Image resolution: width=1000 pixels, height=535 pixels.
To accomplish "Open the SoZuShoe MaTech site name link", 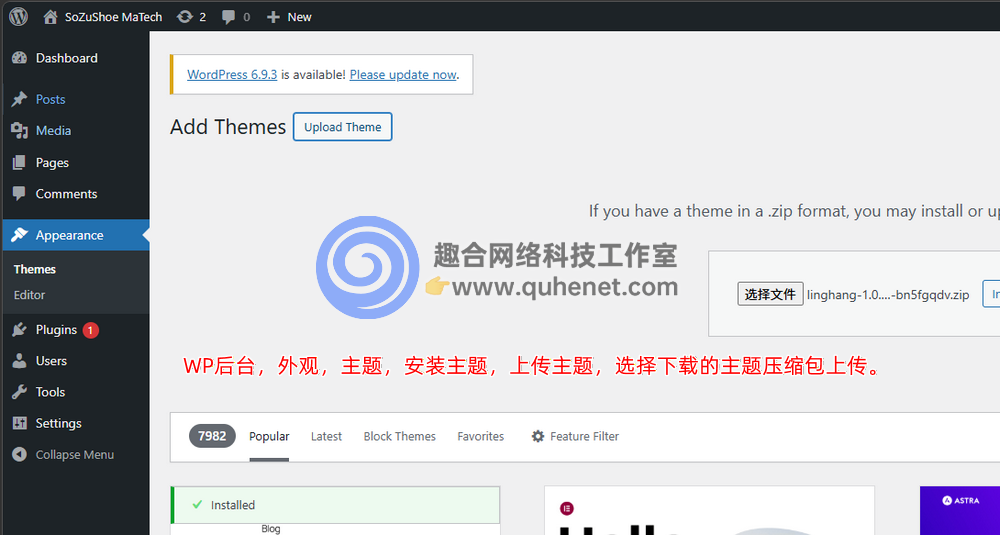I will (x=114, y=17).
